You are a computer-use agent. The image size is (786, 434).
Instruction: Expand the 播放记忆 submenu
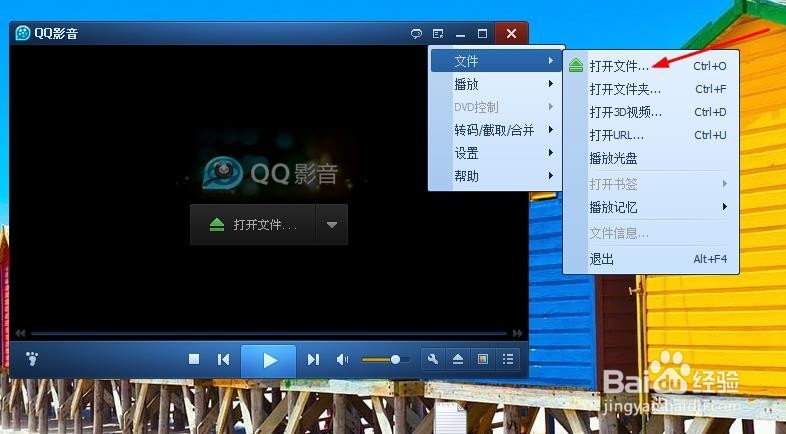pyautogui.click(x=651, y=207)
